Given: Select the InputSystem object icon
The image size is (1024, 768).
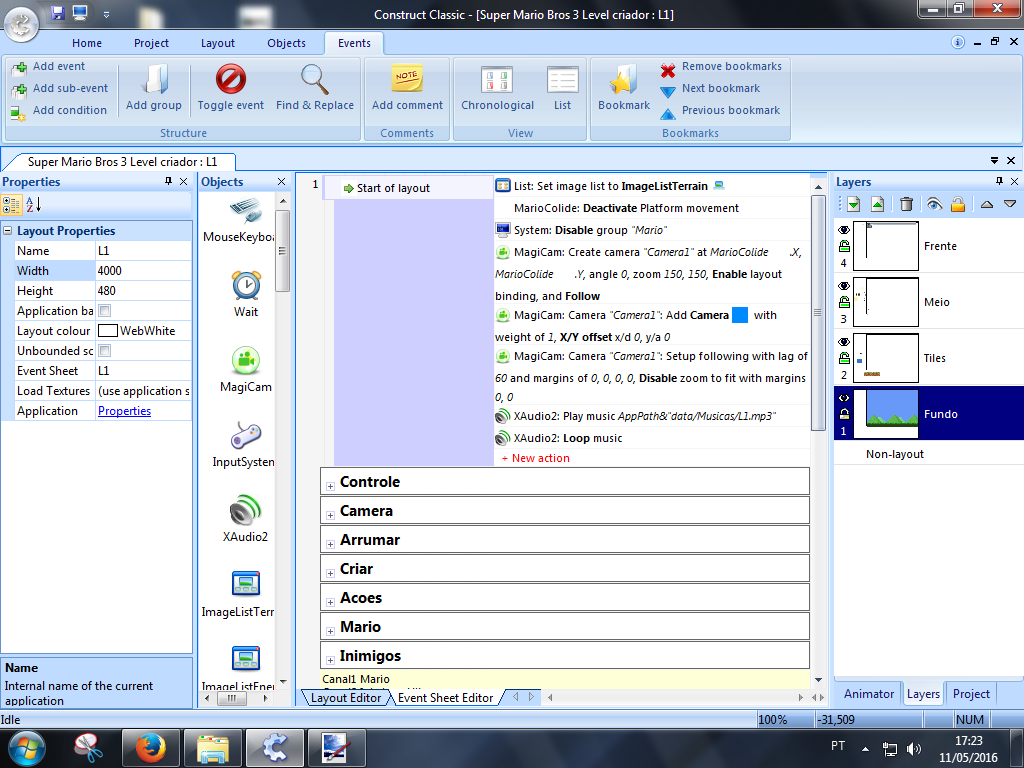Looking at the screenshot, I should coord(246,436).
